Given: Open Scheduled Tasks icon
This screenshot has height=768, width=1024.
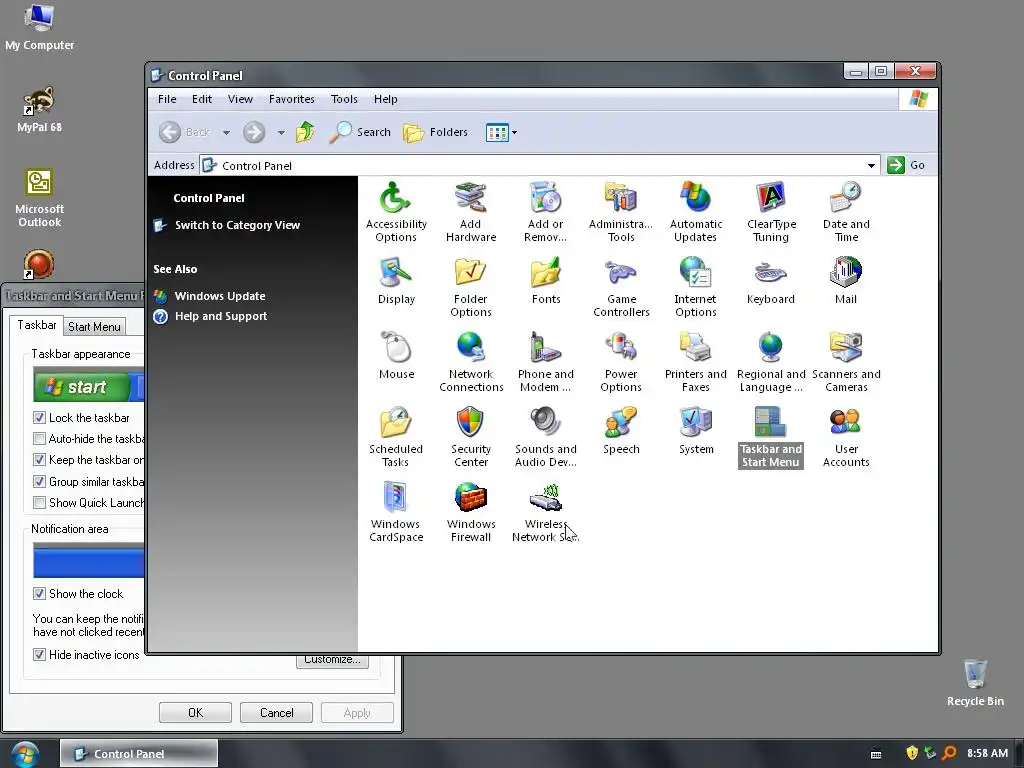Looking at the screenshot, I should [x=396, y=423].
